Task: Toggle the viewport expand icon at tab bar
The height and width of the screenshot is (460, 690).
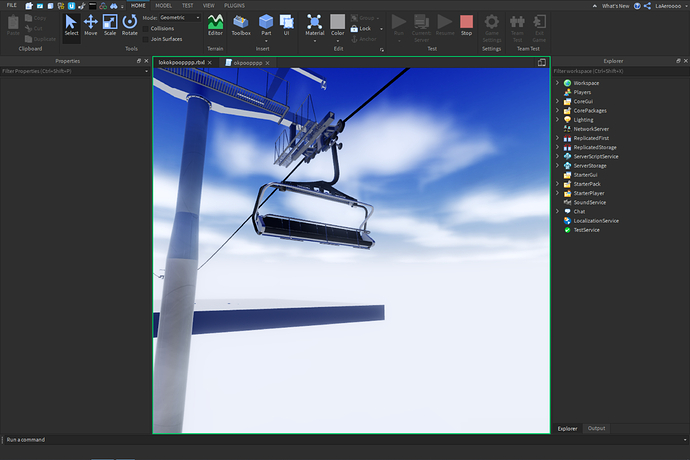Action: coord(542,63)
